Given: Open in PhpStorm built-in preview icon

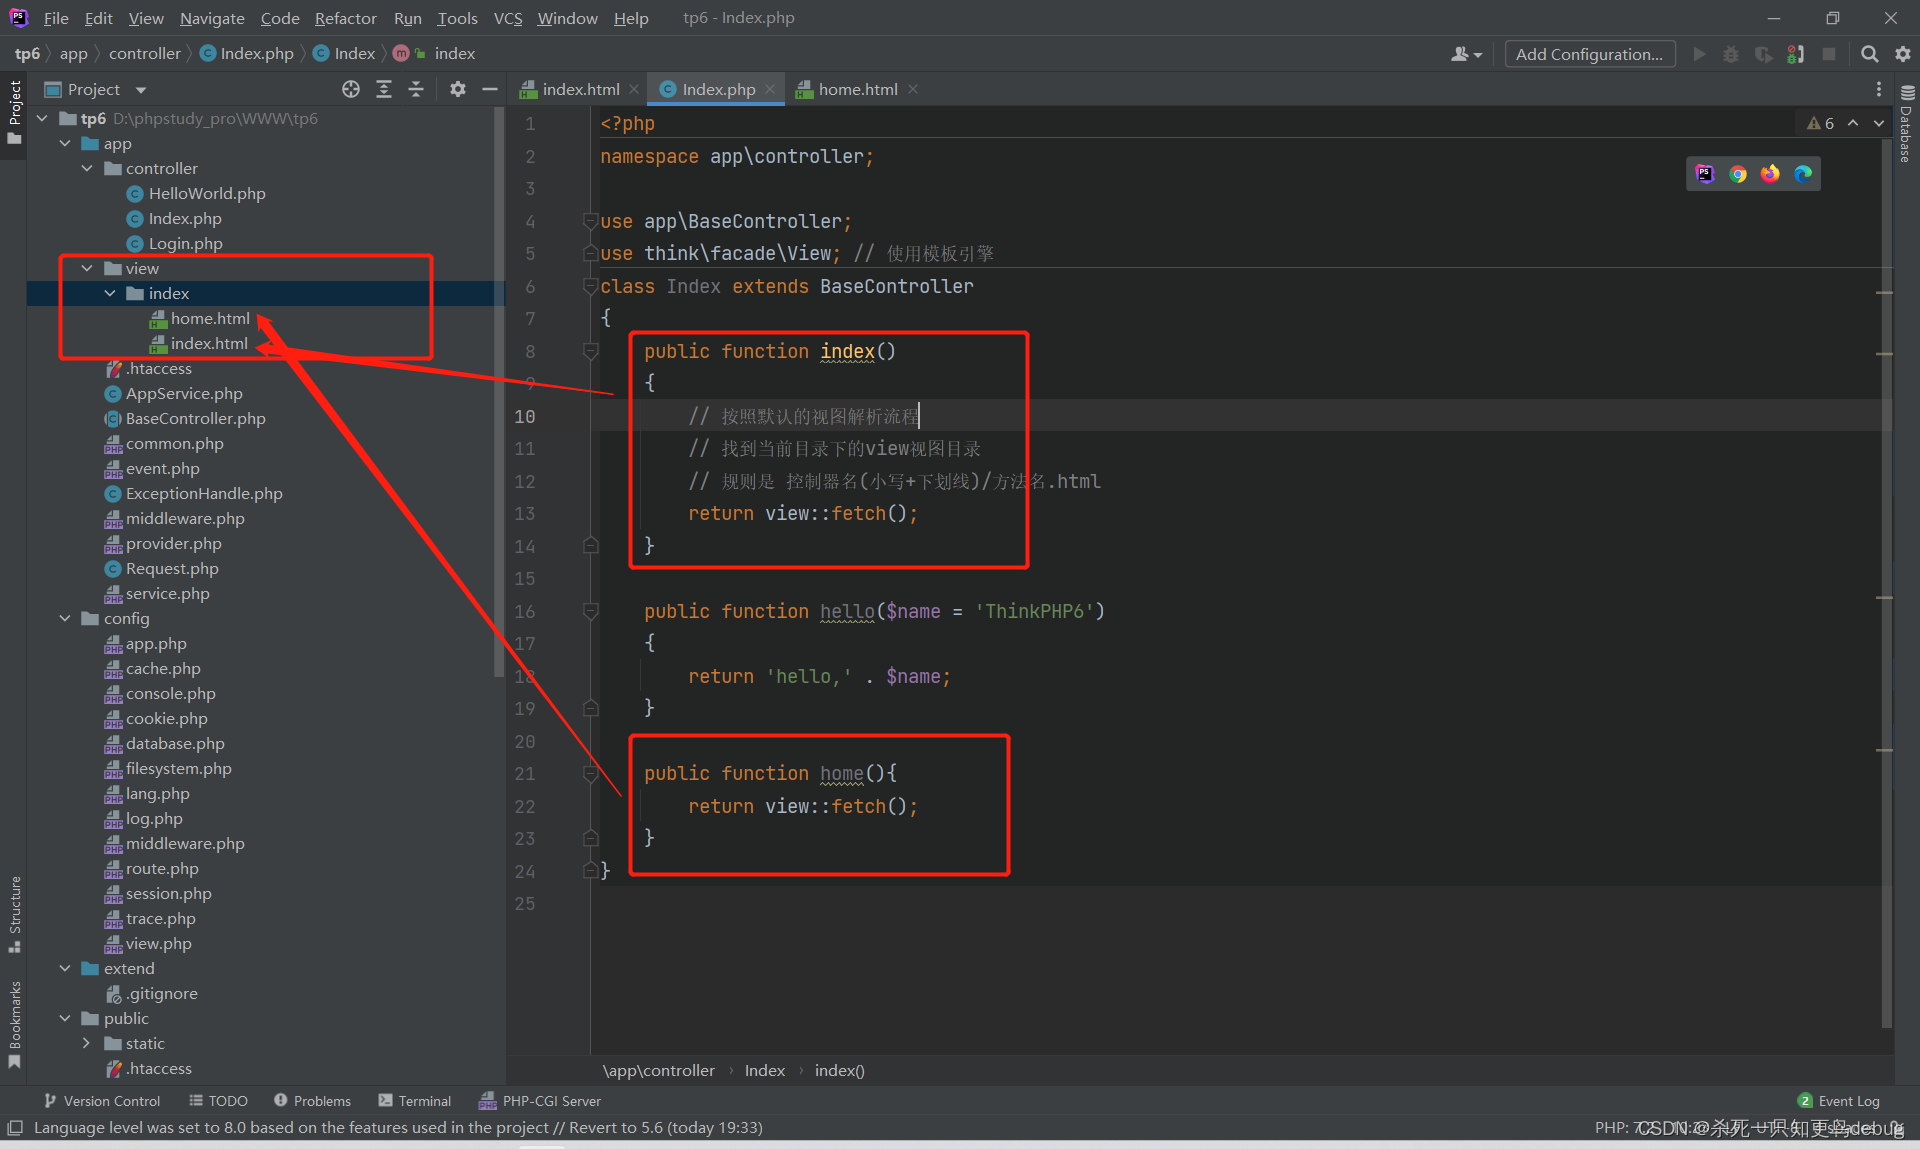Looking at the screenshot, I should [x=1705, y=174].
